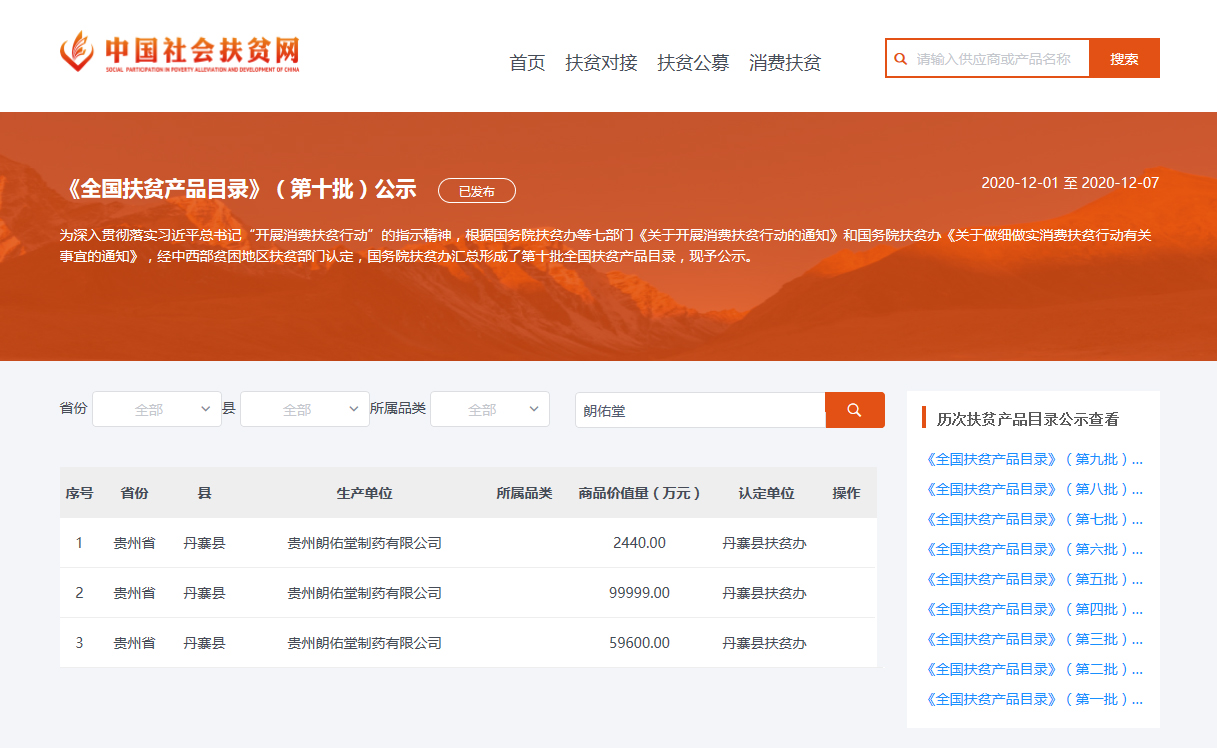Open the 所属品类 category dropdown
Image resolution: width=1217 pixels, height=748 pixels.
[490, 410]
